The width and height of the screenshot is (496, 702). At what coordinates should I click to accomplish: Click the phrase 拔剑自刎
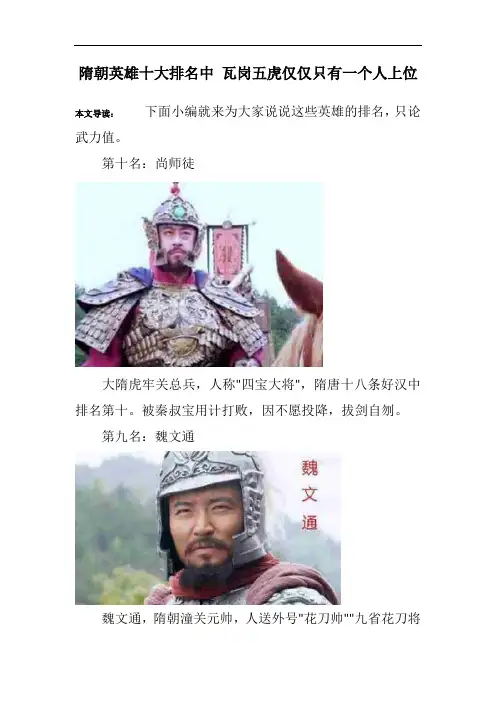[368, 410]
